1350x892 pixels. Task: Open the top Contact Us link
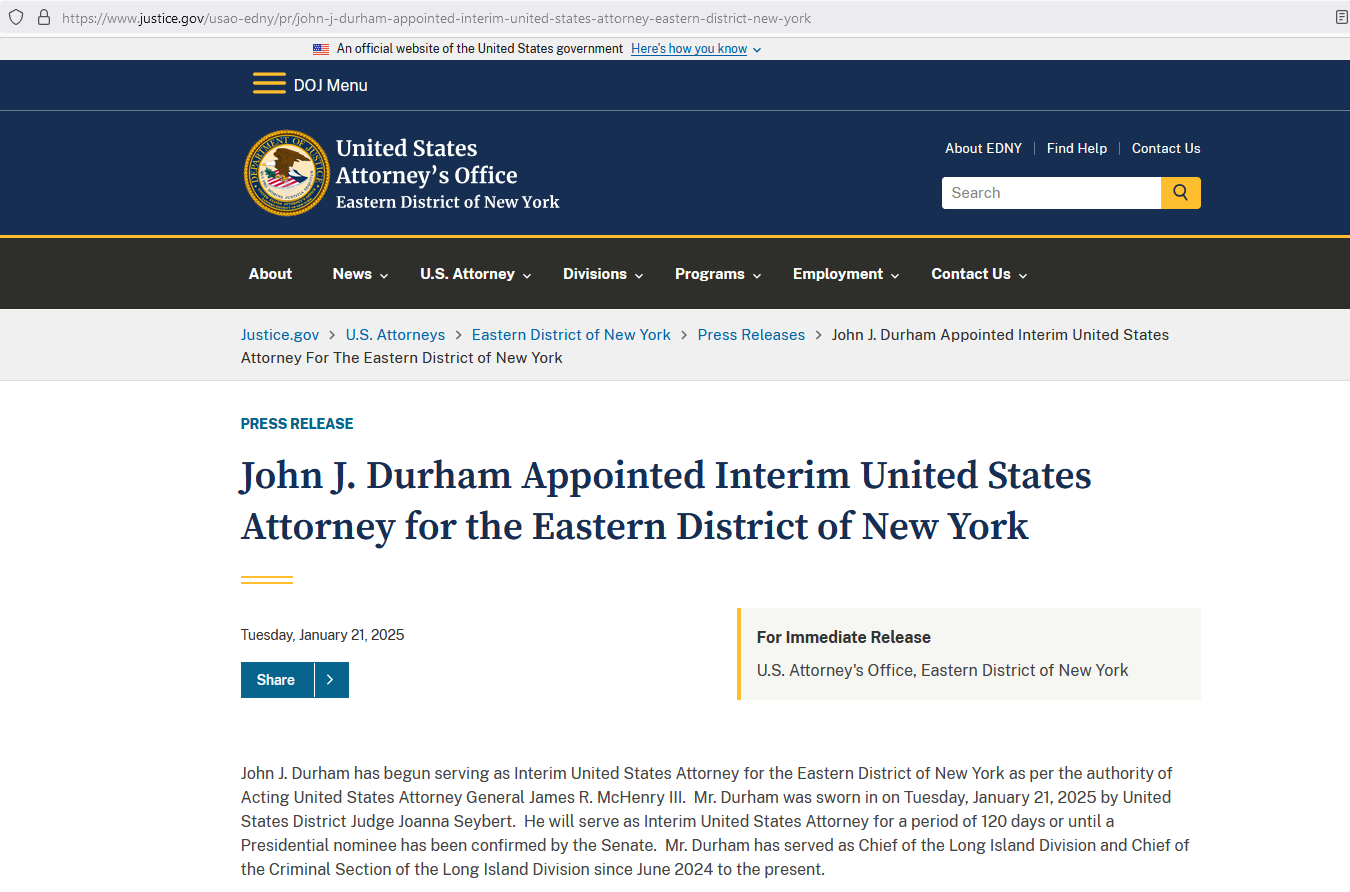click(1166, 148)
